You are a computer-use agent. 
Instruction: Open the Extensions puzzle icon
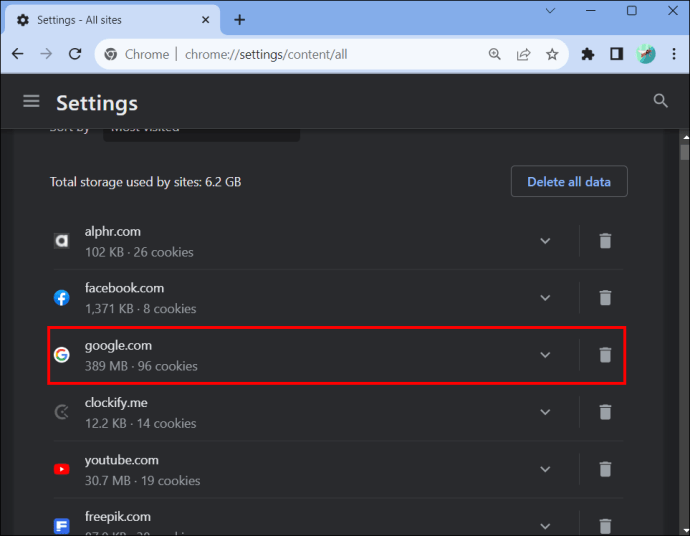(x=587, y=54)
